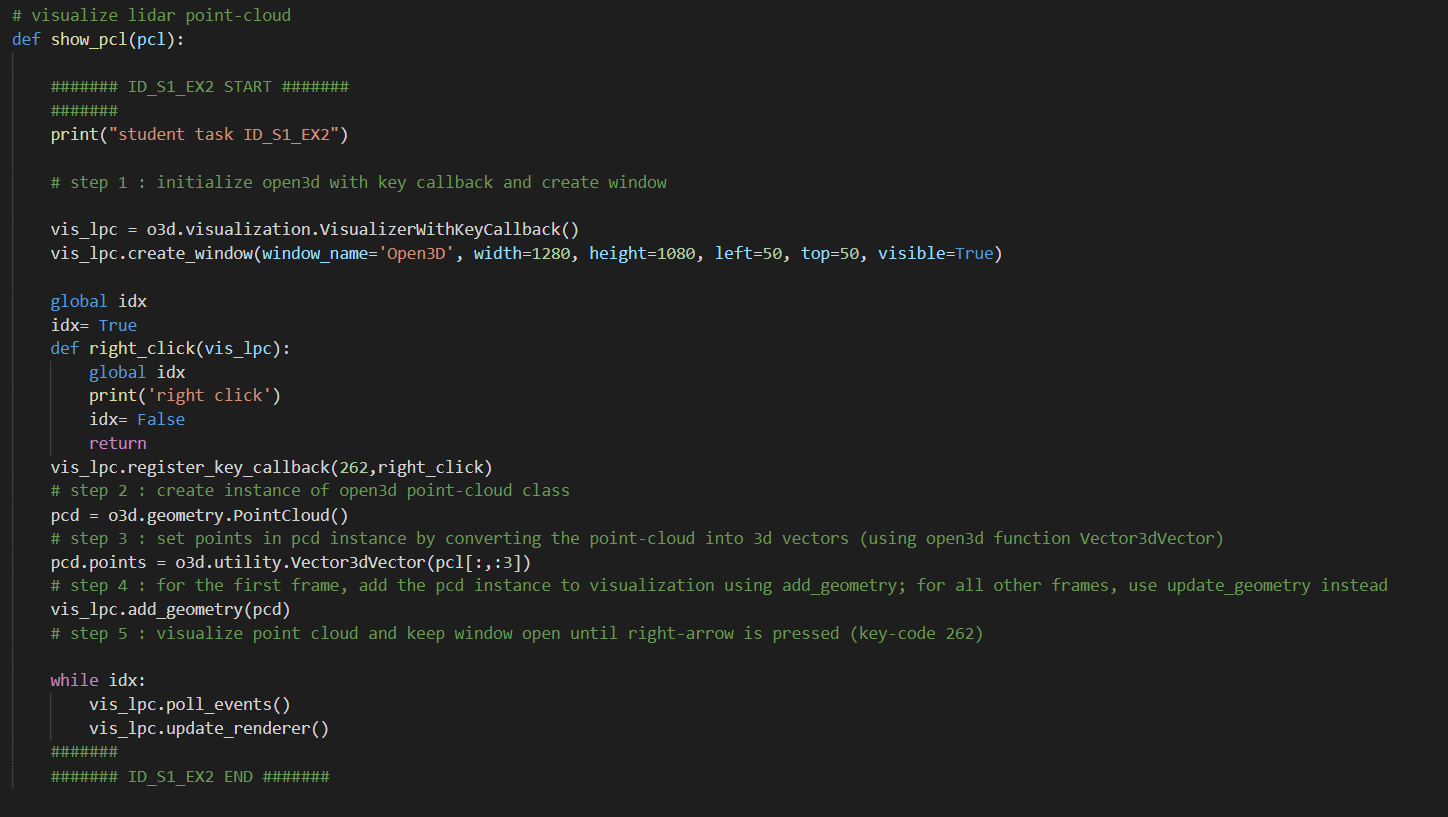Click the 'idx= True' assignment line

(94, 326)
